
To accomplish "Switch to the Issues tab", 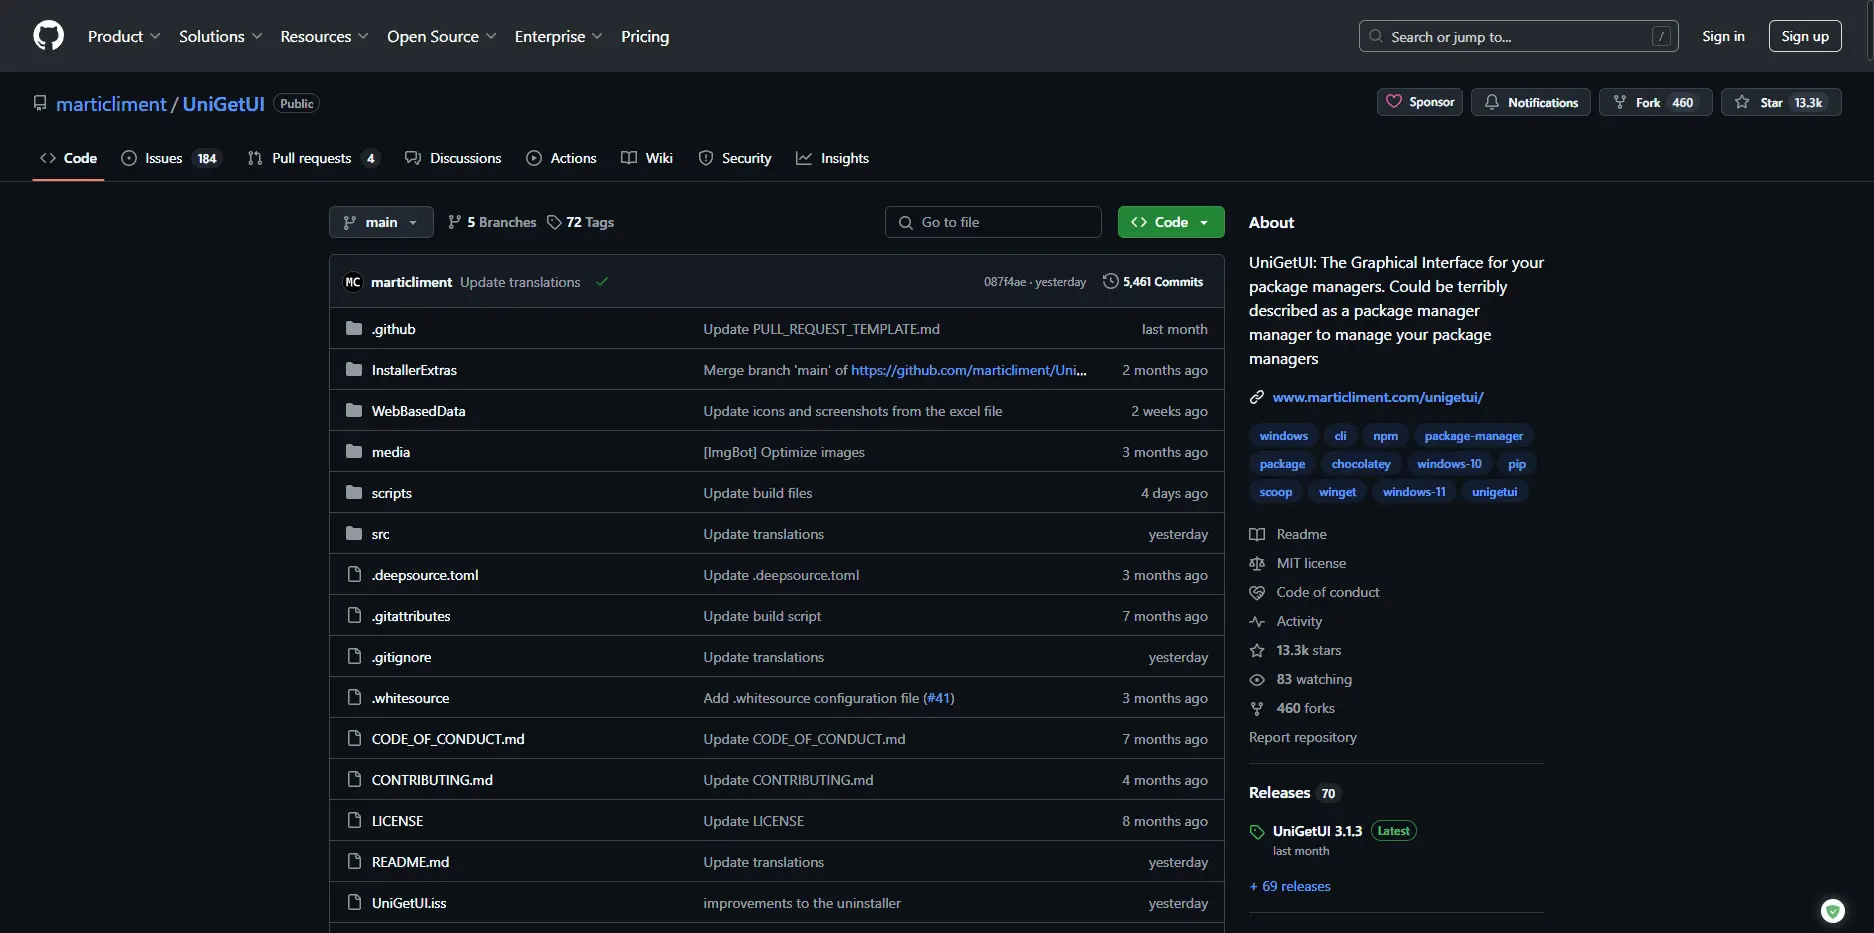I will coord(170,158).
